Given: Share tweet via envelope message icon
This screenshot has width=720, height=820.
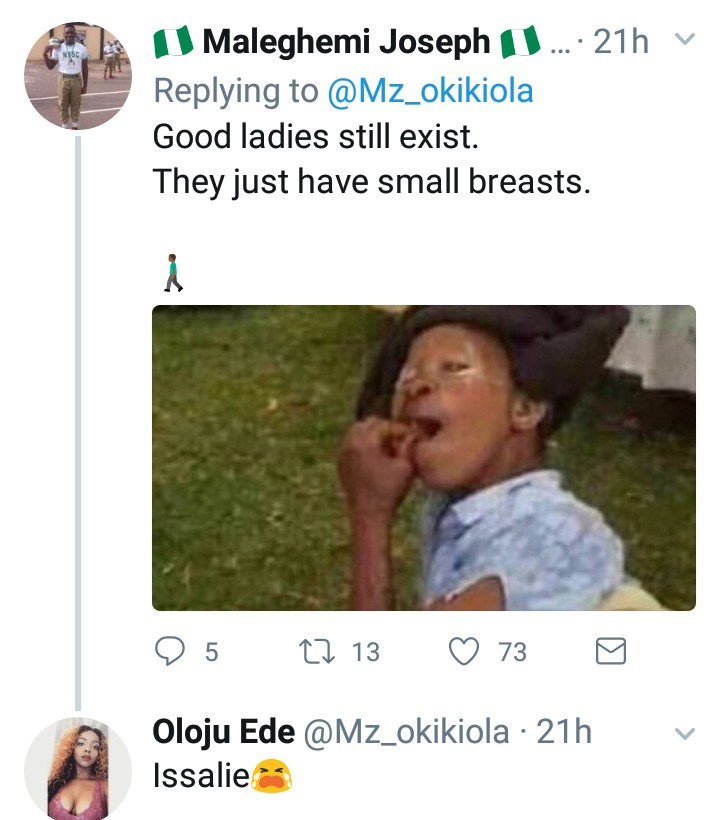Looking at the screenshot, I should [x=610, y=652].
